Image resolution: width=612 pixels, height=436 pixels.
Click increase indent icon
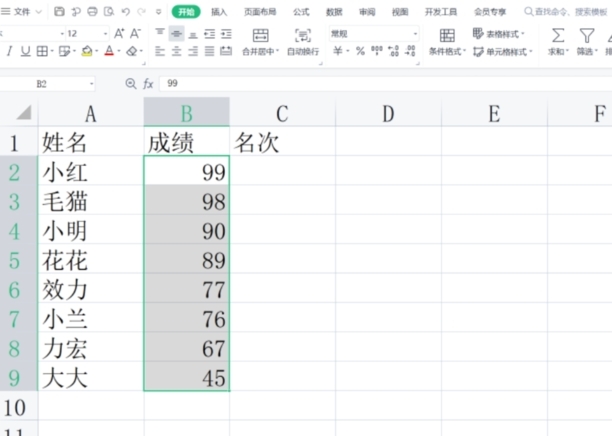(226, 34)
